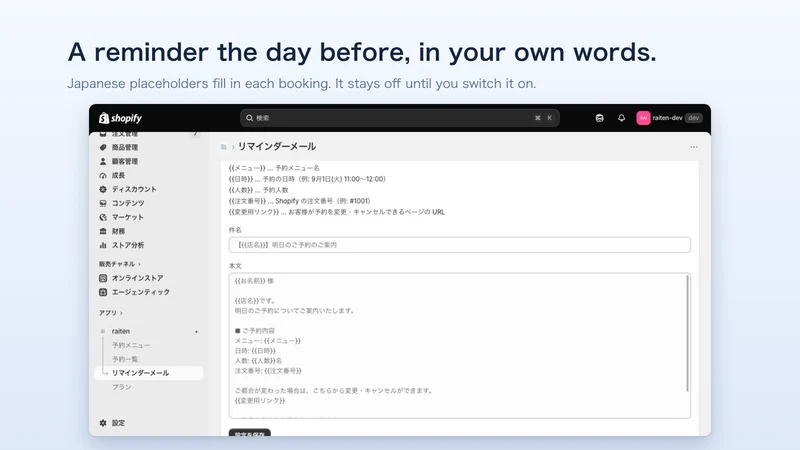Open 予約メニュー under raiten
Screen dimensions: 800x450
click(x=131, y=345)
